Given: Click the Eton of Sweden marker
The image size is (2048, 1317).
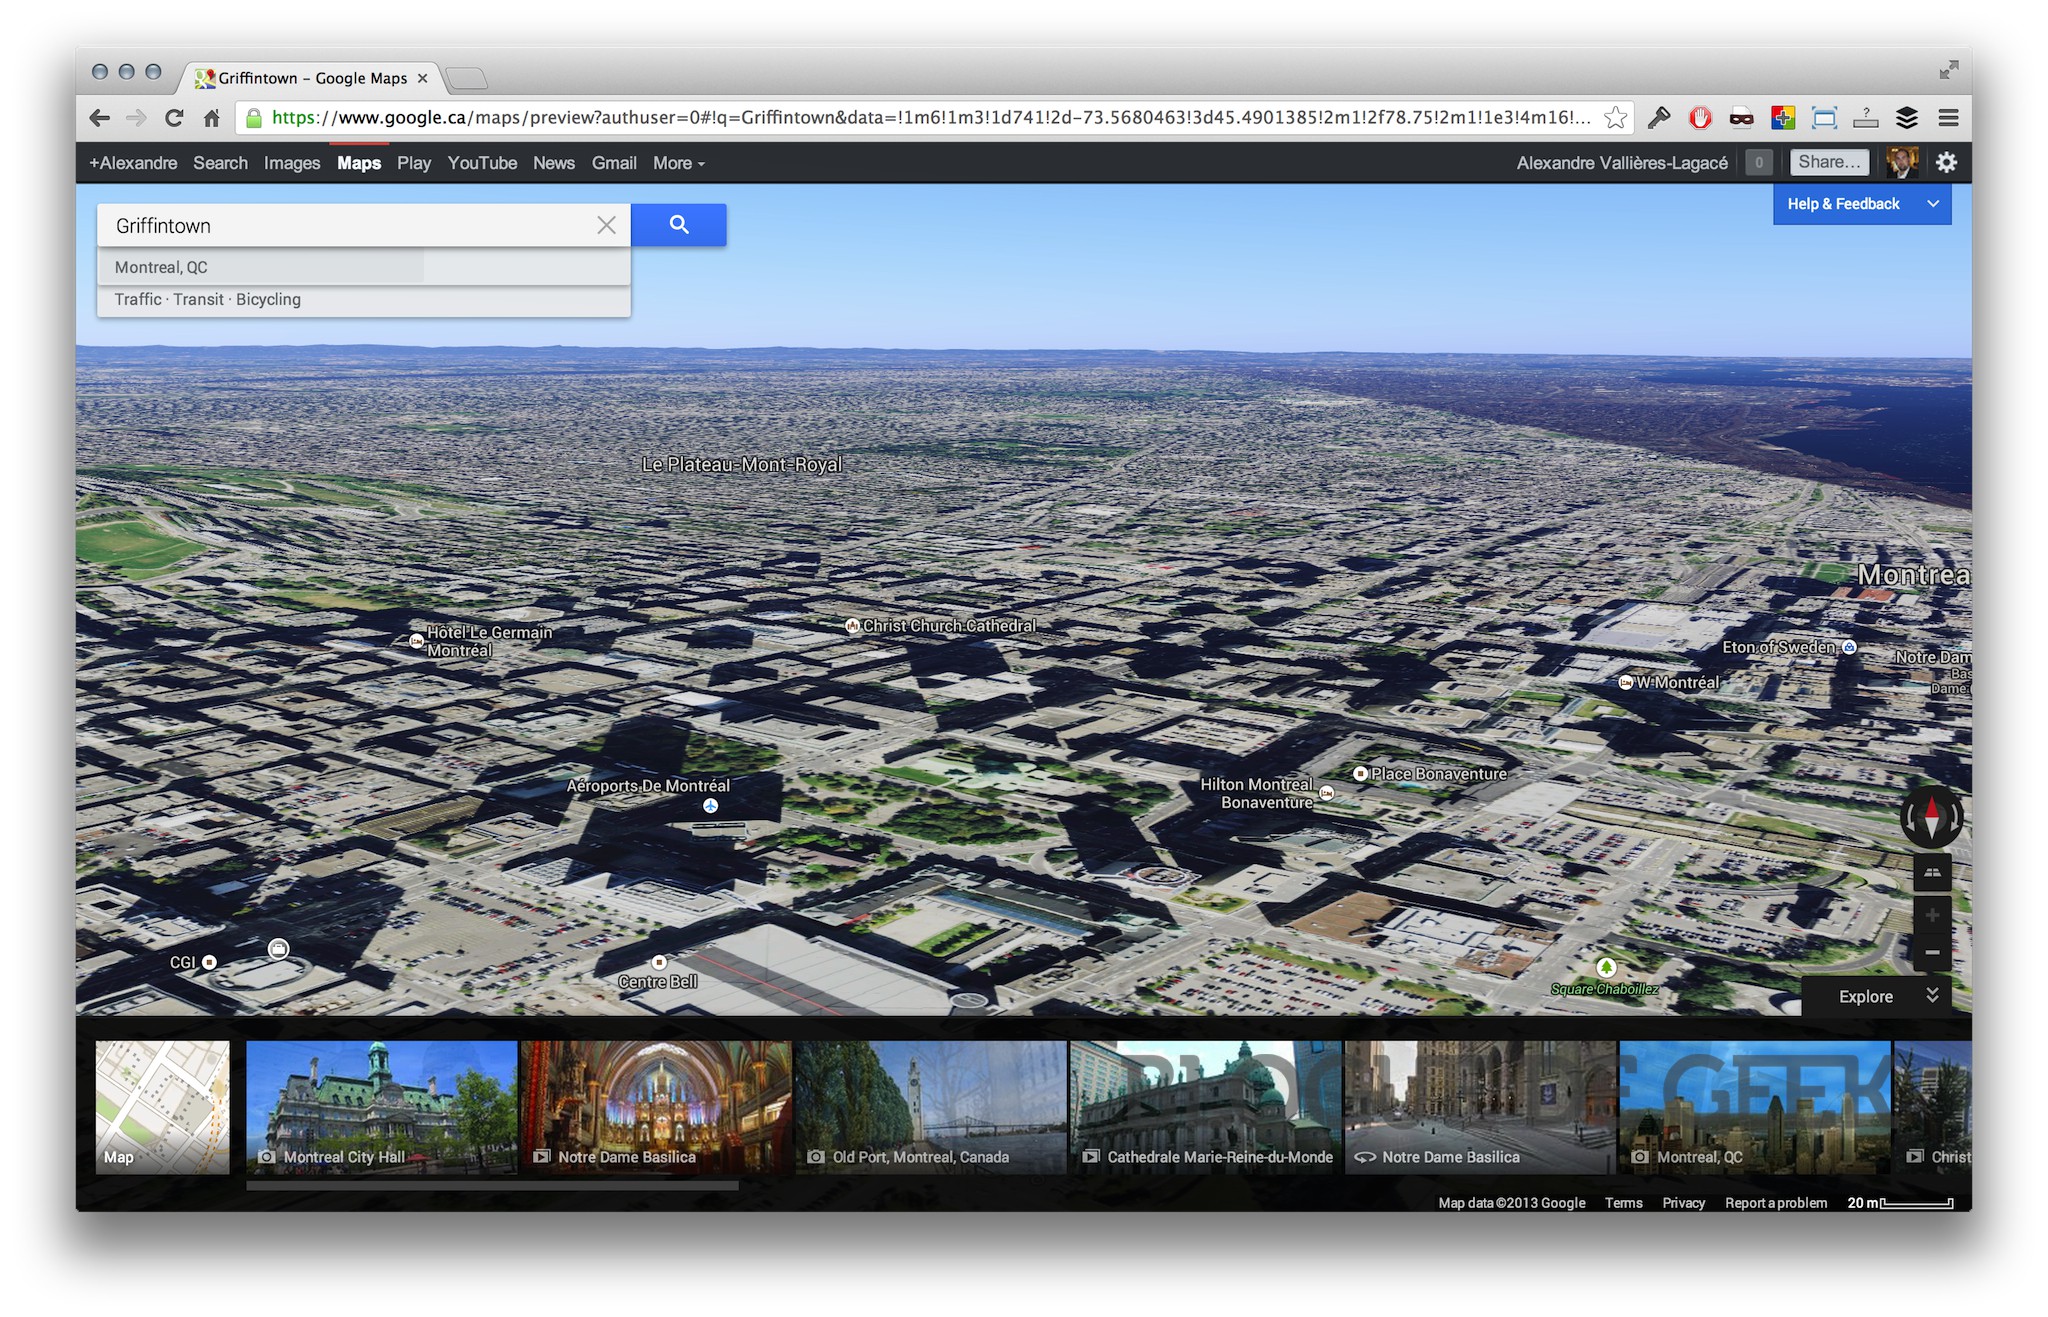Looking at the screenshot, I should (1849, 647).
